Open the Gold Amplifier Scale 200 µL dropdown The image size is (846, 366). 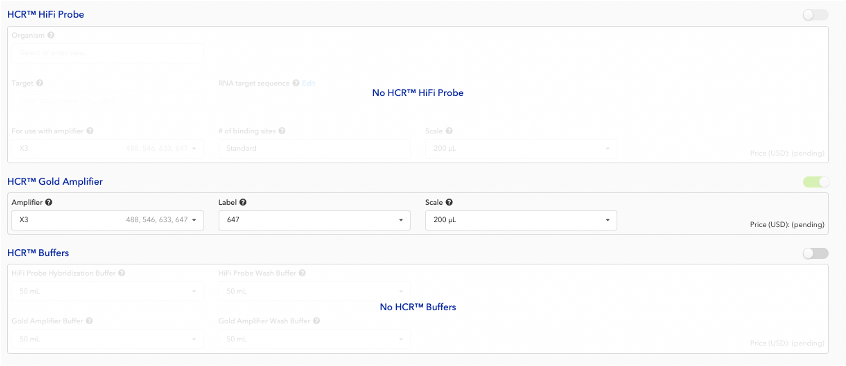coord(521,220)
